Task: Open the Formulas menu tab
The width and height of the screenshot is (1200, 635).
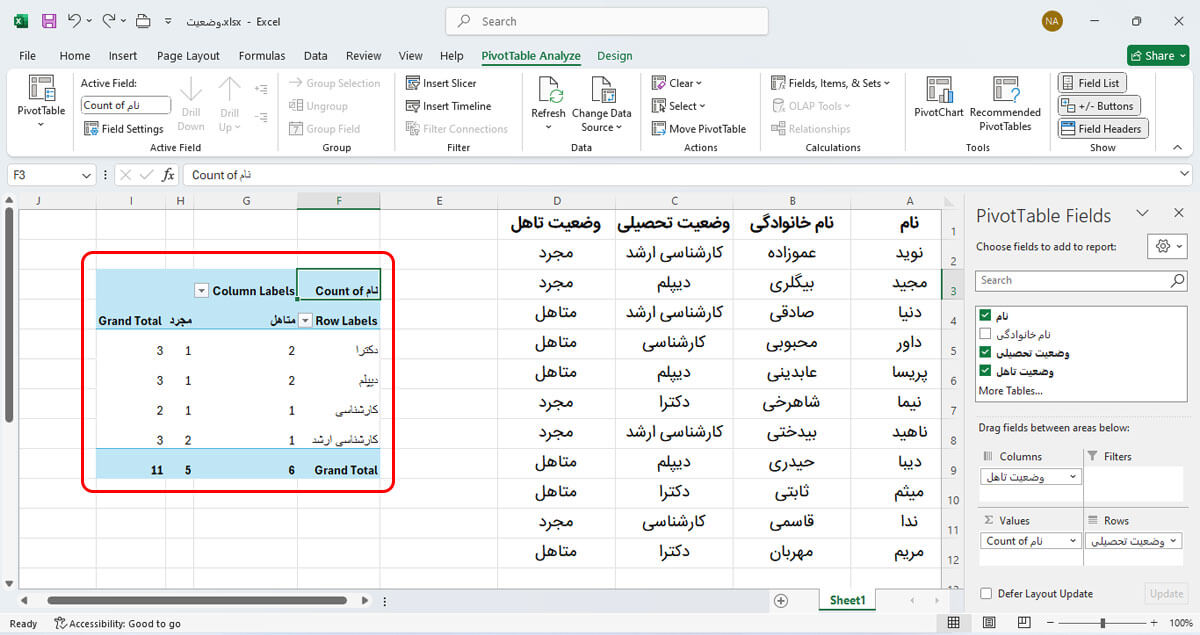Action: 262,56
